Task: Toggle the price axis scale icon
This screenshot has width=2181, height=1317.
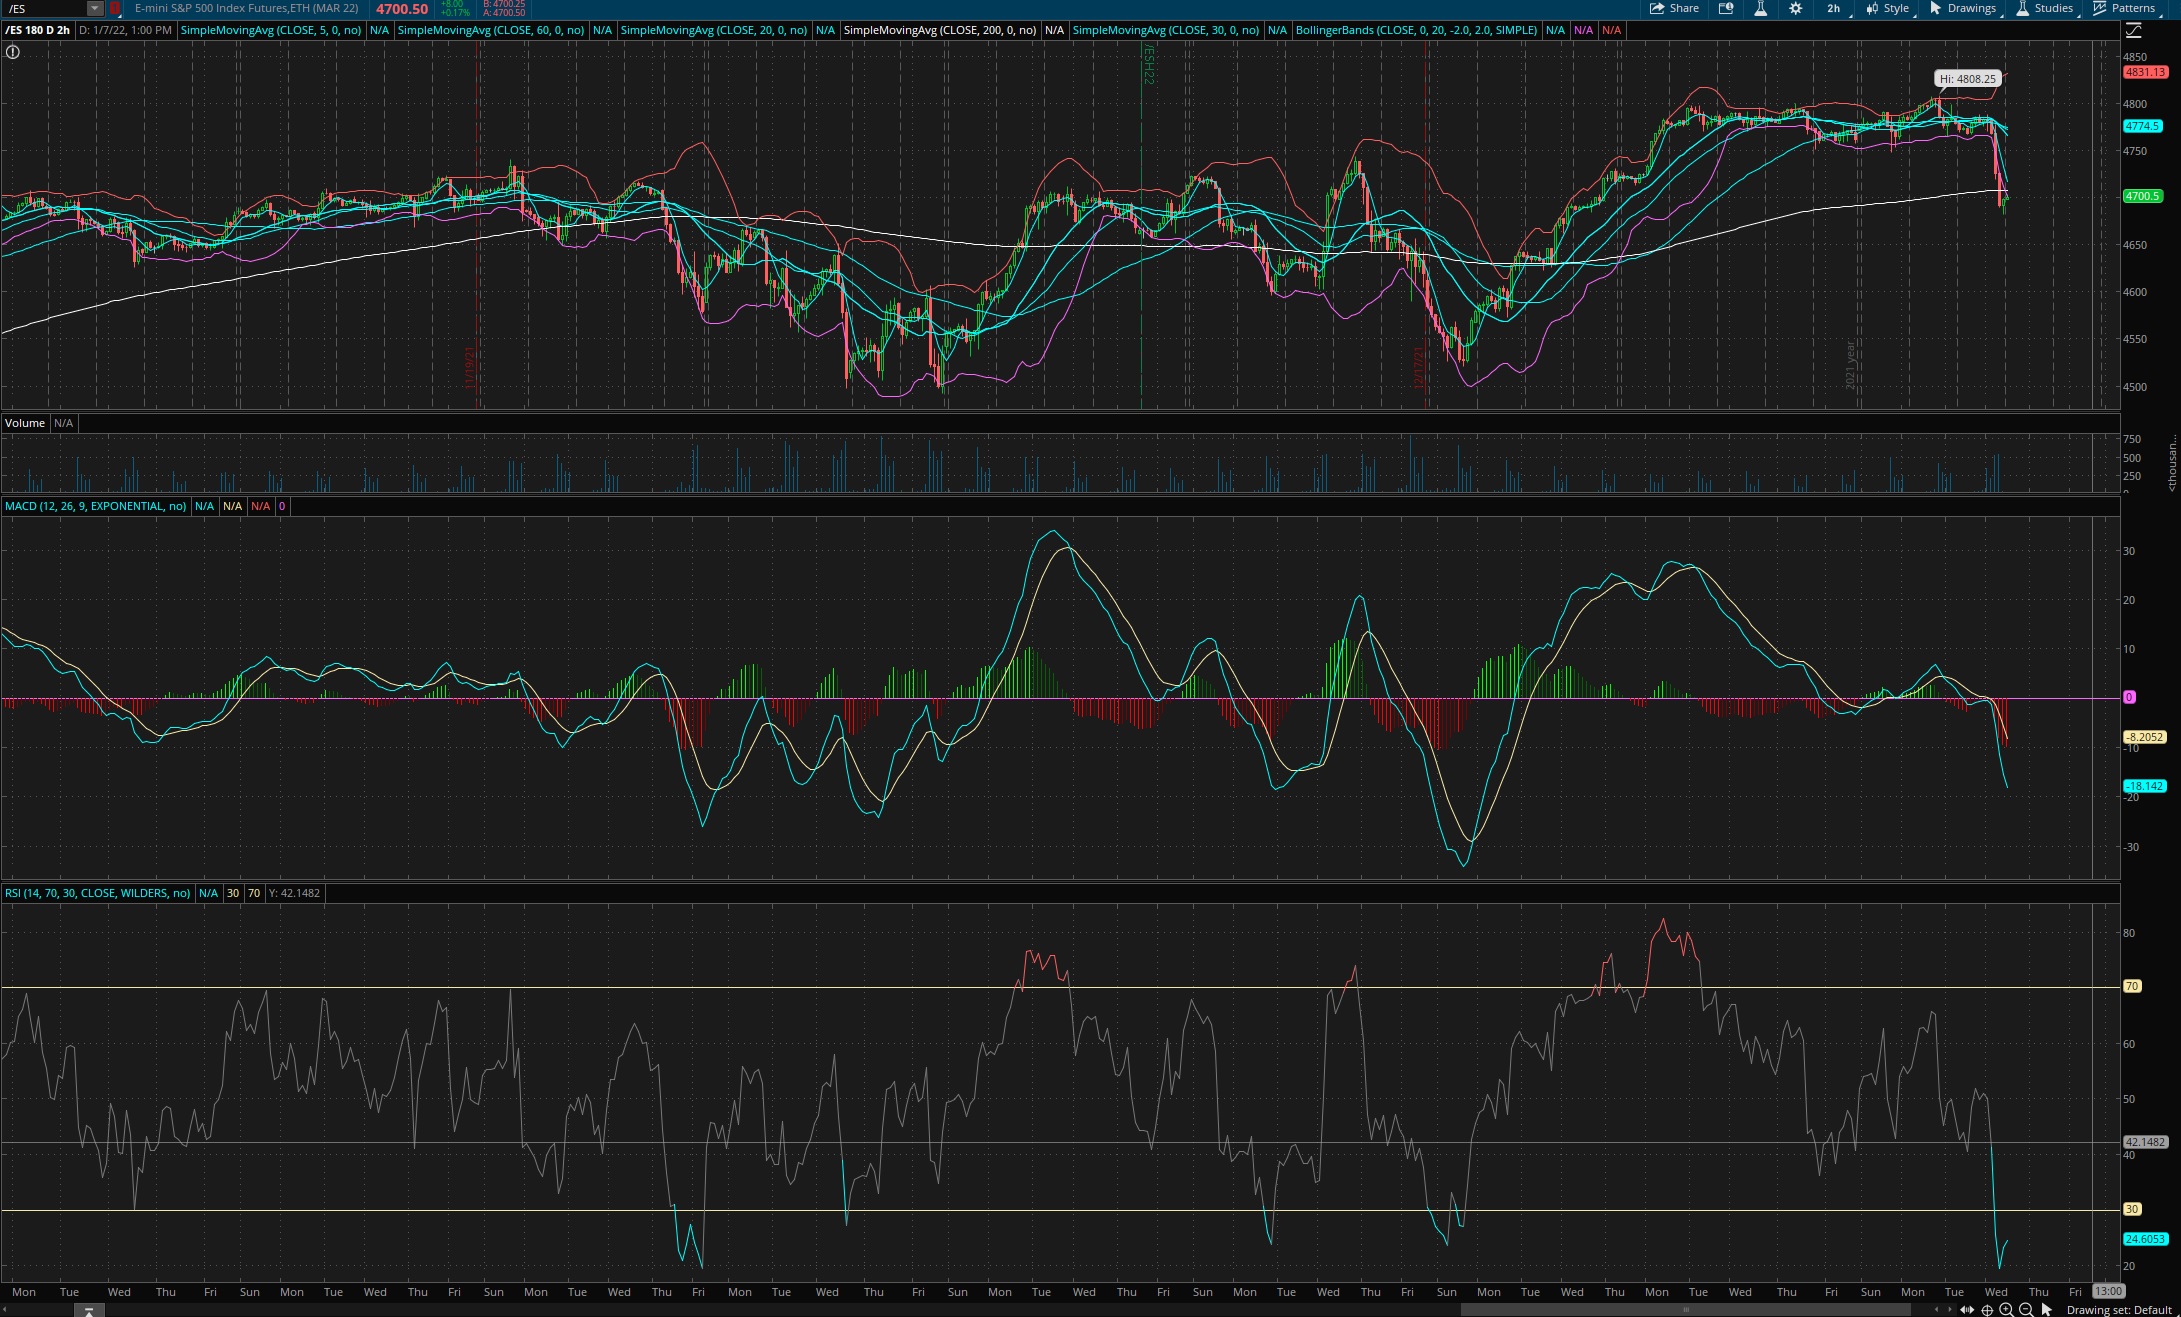Action: [x=2133, y=31]
